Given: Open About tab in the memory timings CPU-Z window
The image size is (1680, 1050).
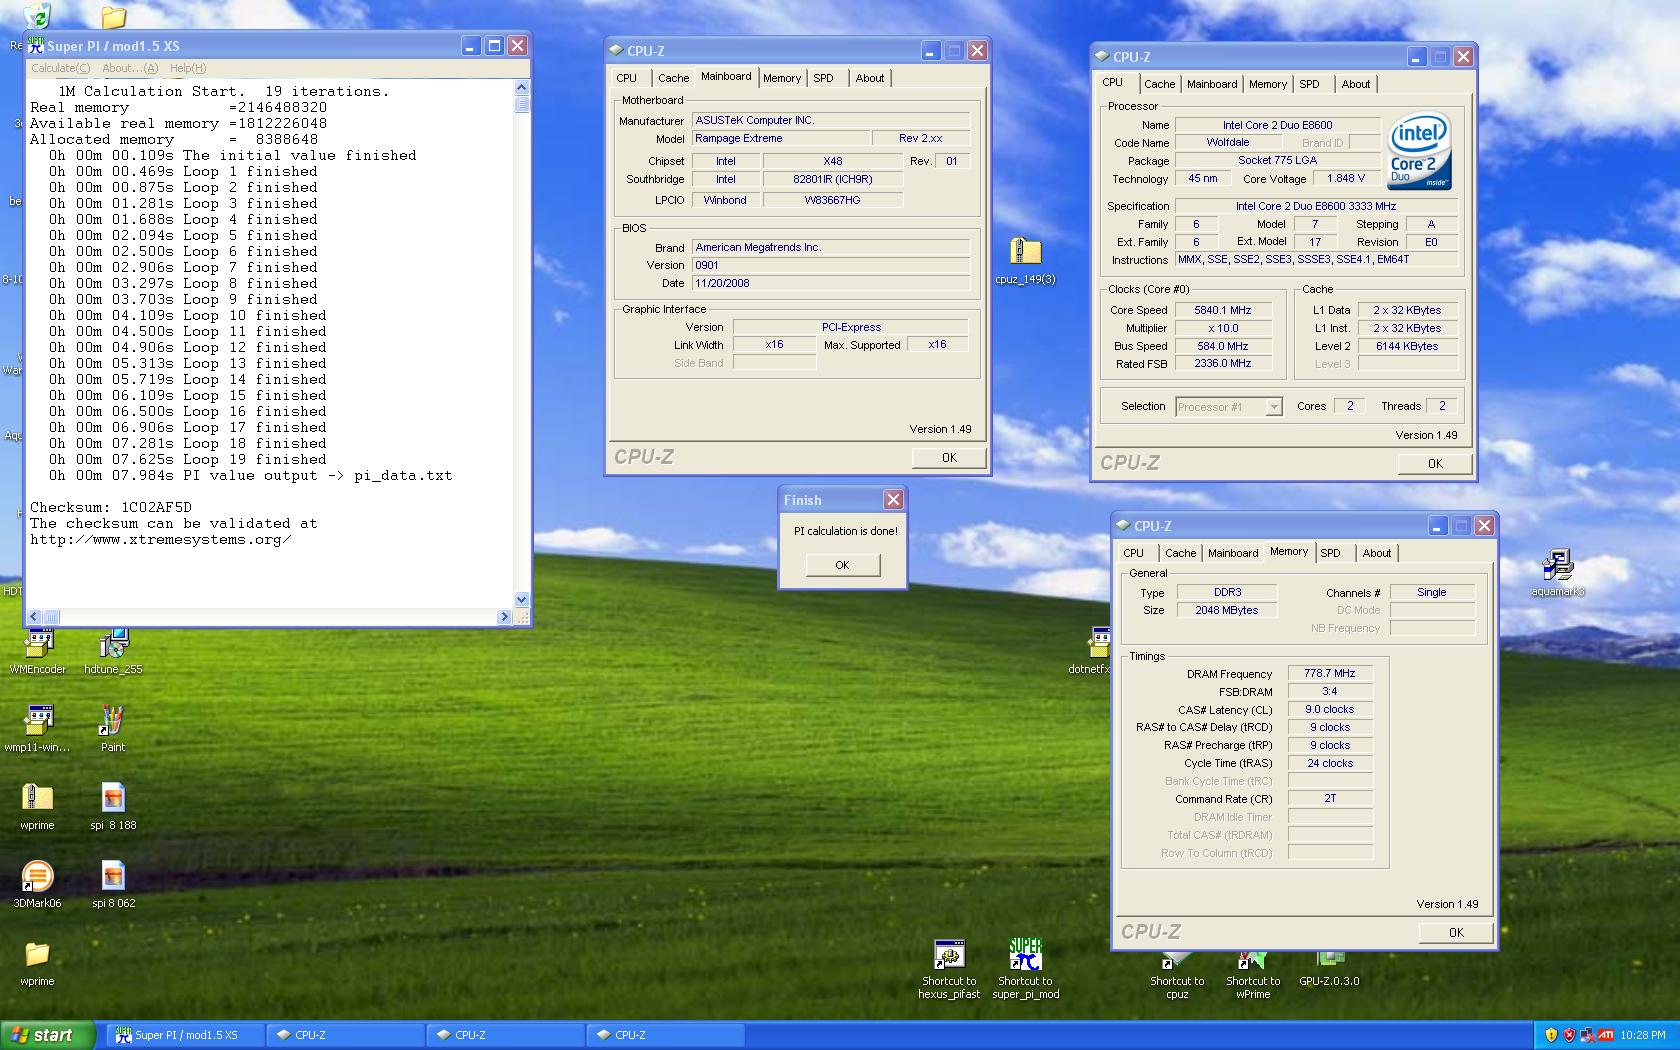Looking at the screenshot, I should [x=1377, y=553].
